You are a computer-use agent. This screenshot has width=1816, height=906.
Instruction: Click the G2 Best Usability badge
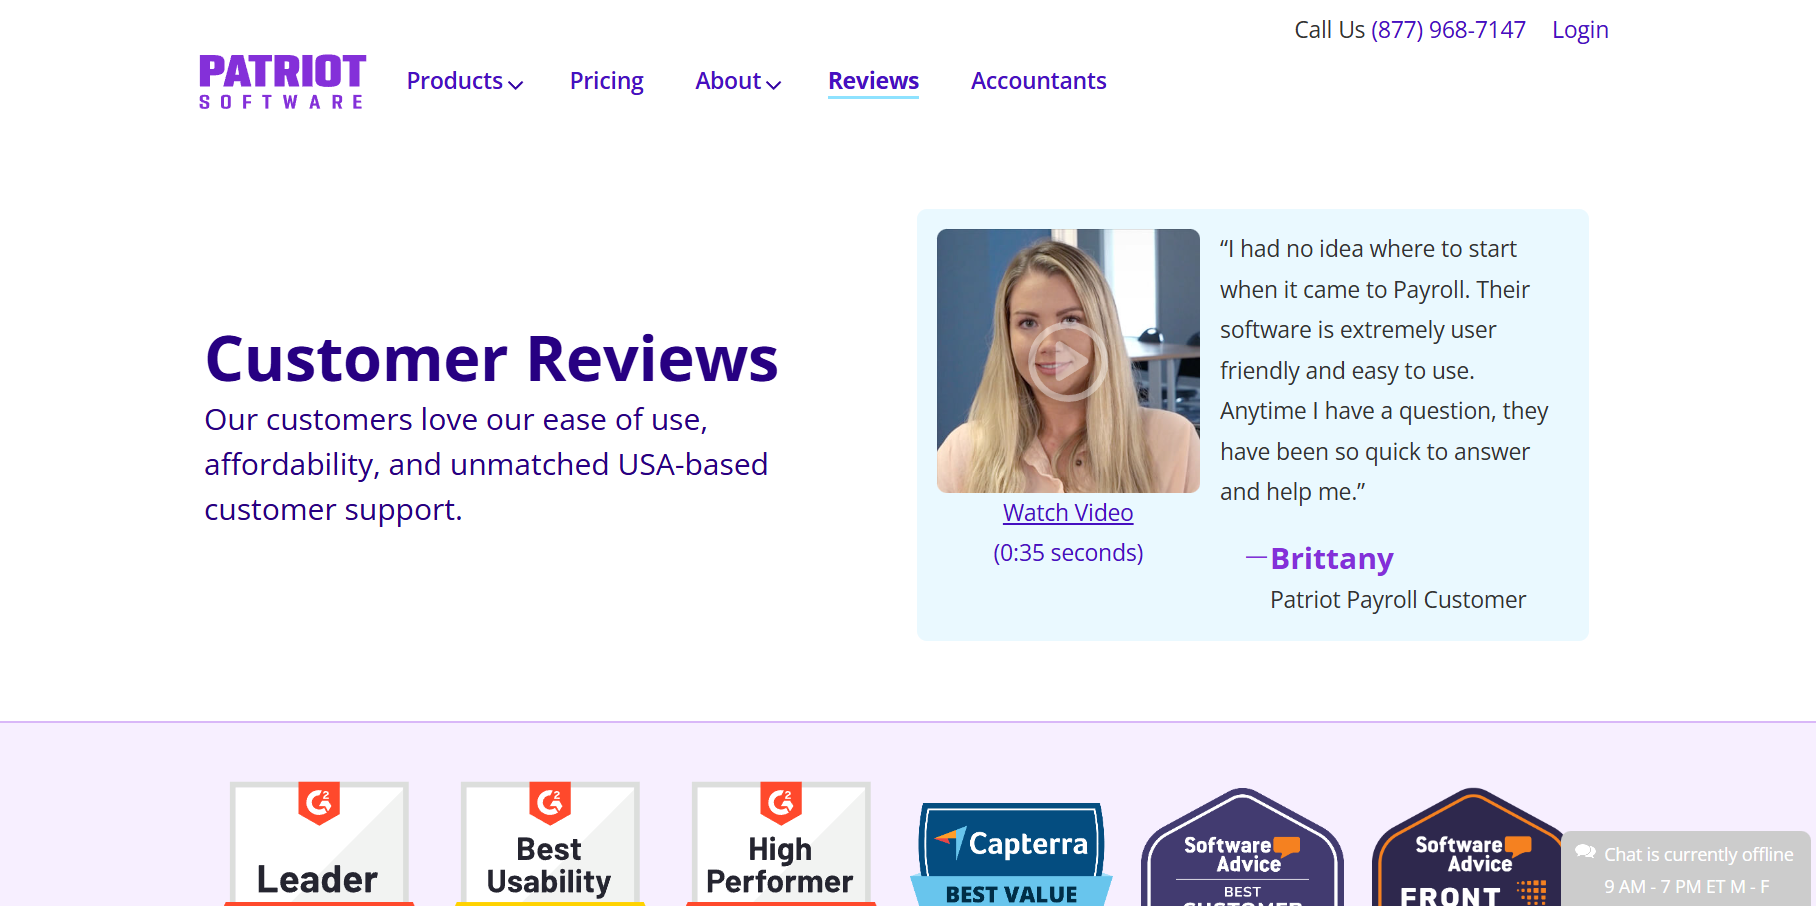(550, 843)
